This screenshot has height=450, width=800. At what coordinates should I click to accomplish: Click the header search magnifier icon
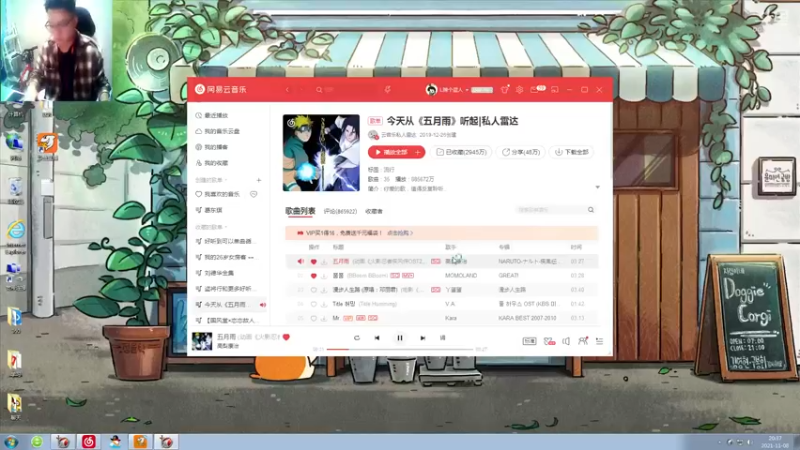(x=319, y=90)
